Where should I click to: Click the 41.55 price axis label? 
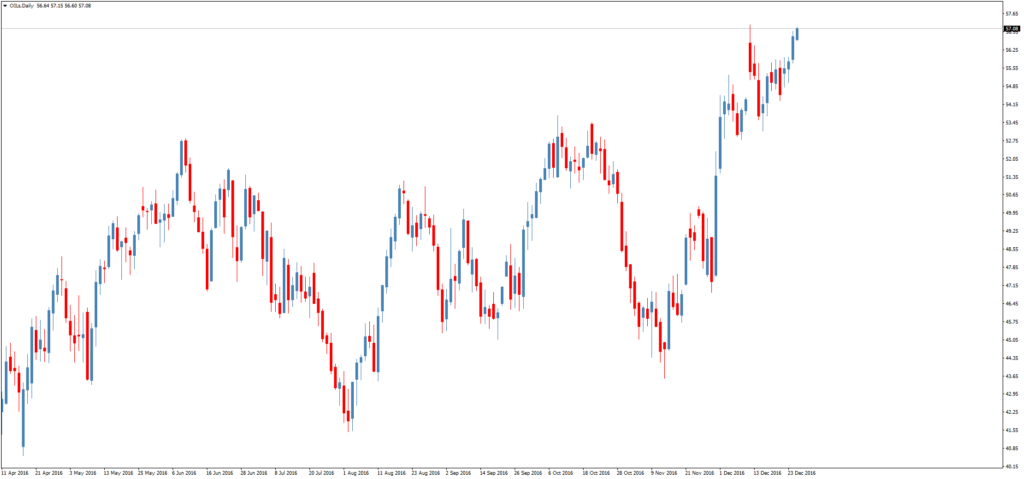[x=1012, y=431]
